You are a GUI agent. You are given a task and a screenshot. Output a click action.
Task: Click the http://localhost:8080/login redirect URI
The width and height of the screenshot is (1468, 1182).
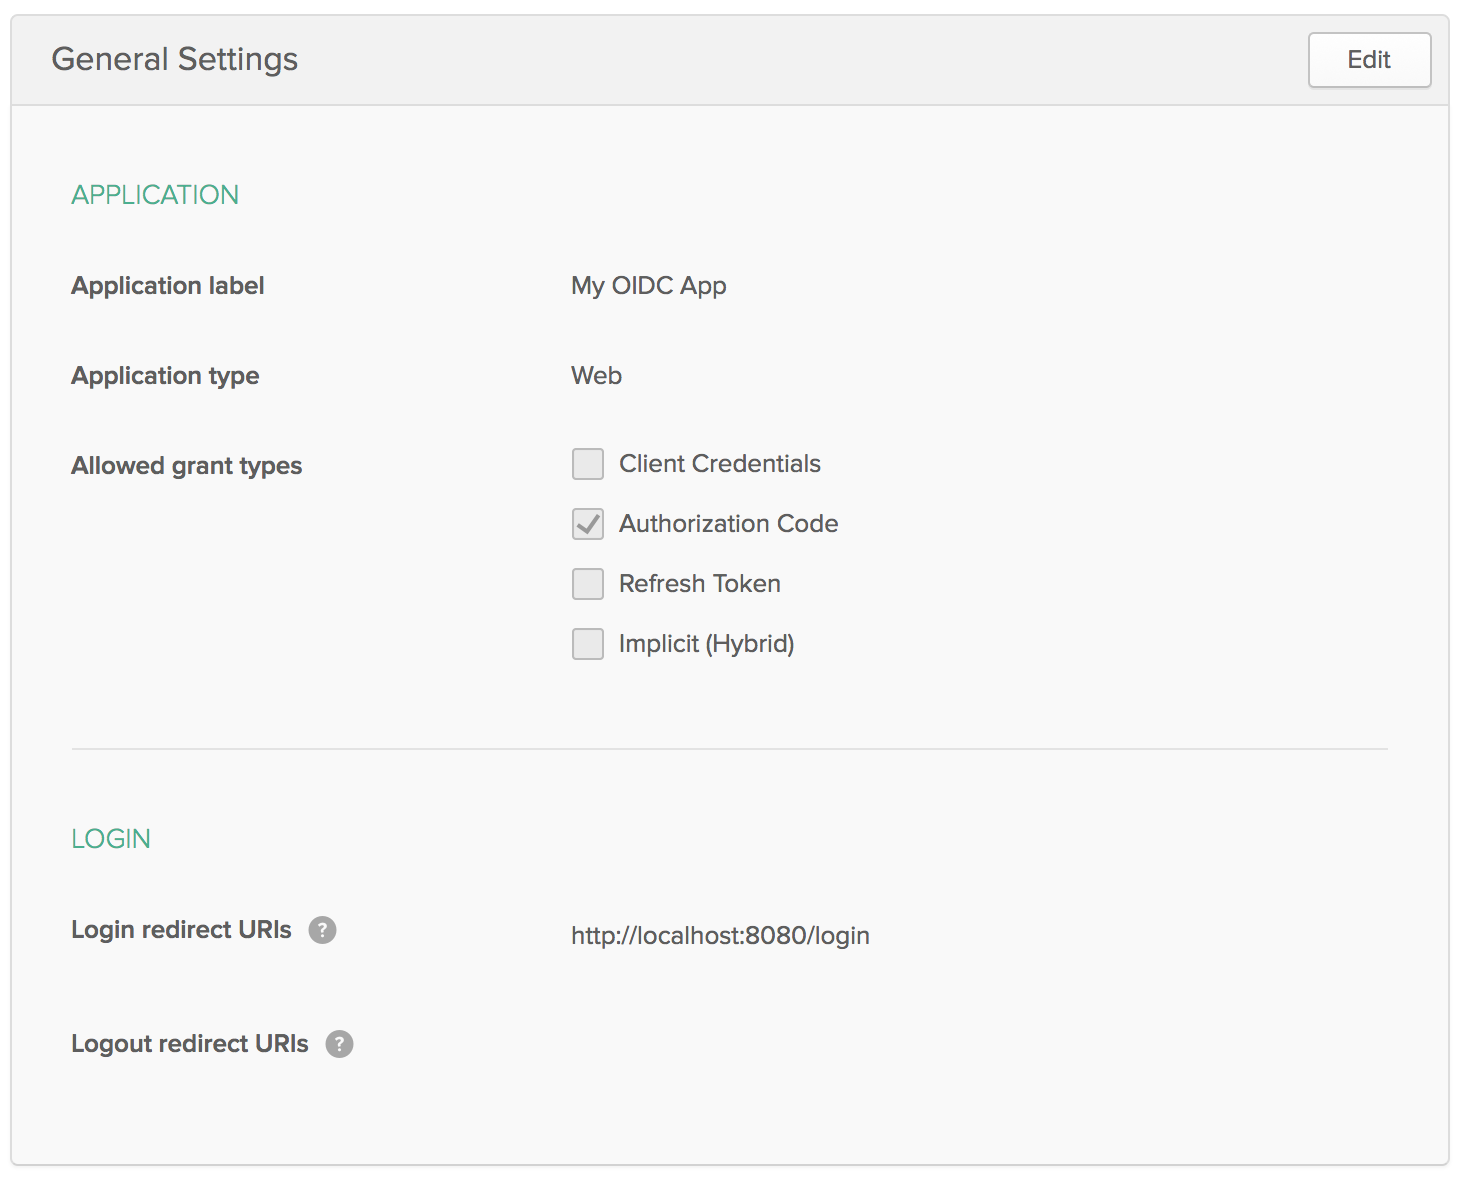click(720, 936)
